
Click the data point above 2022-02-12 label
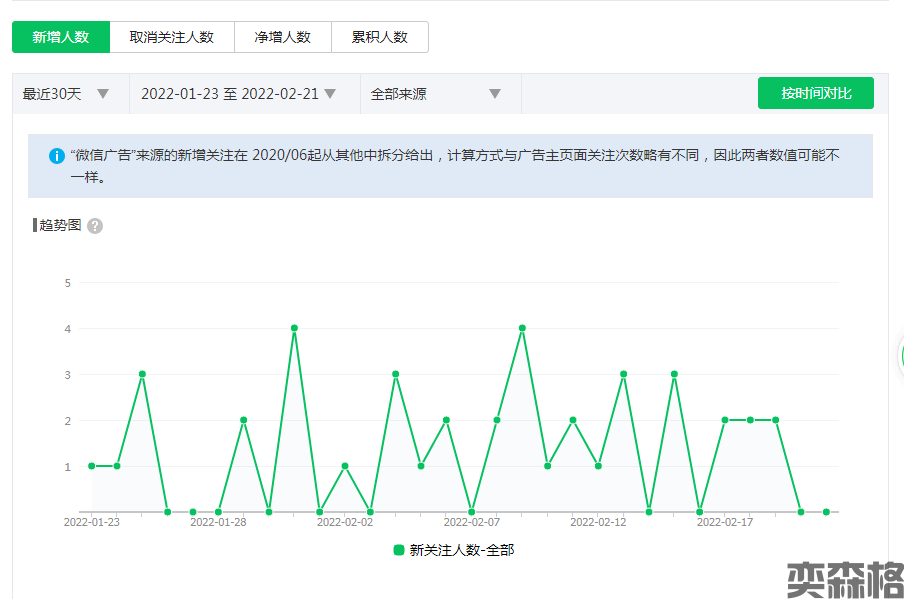pos(598,466)
